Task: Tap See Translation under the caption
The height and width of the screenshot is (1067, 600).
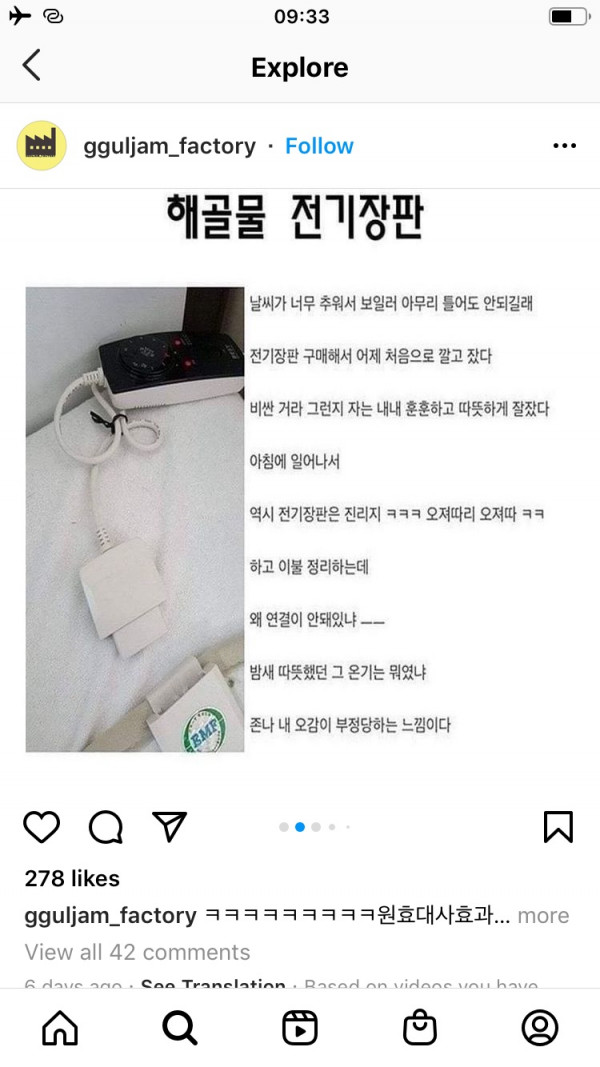Action: tap(213, 984)
